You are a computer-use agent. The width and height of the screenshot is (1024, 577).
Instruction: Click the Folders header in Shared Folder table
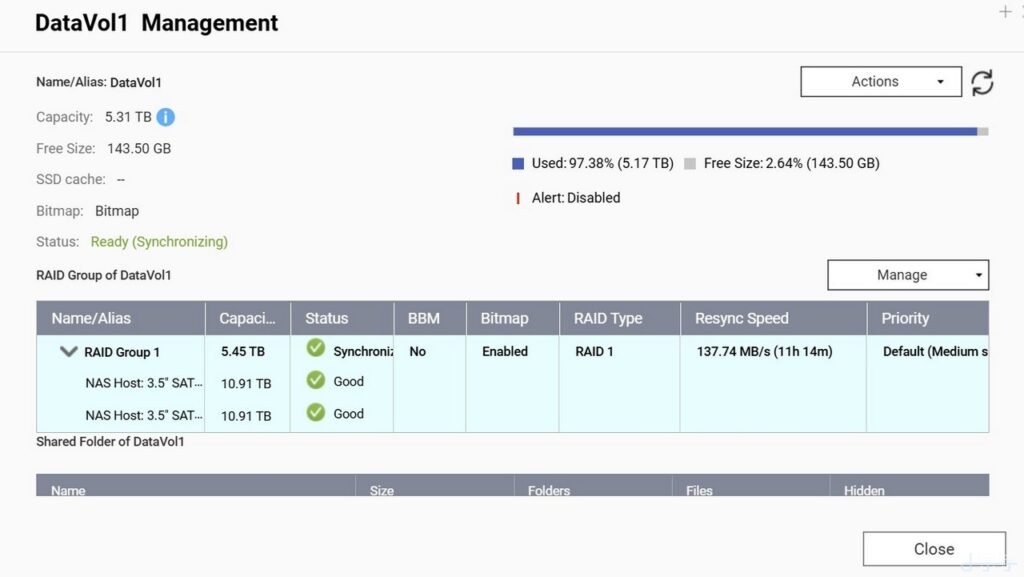point(549,490)
